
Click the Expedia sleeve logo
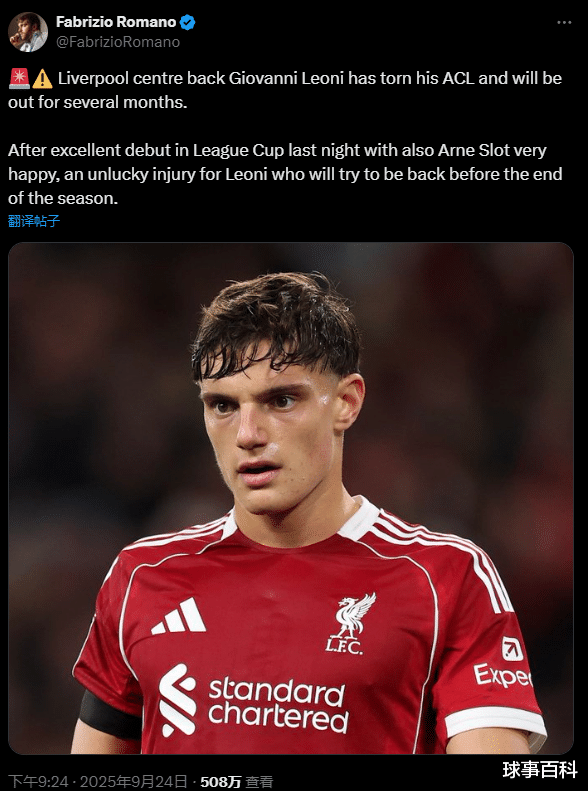(503, 663)
